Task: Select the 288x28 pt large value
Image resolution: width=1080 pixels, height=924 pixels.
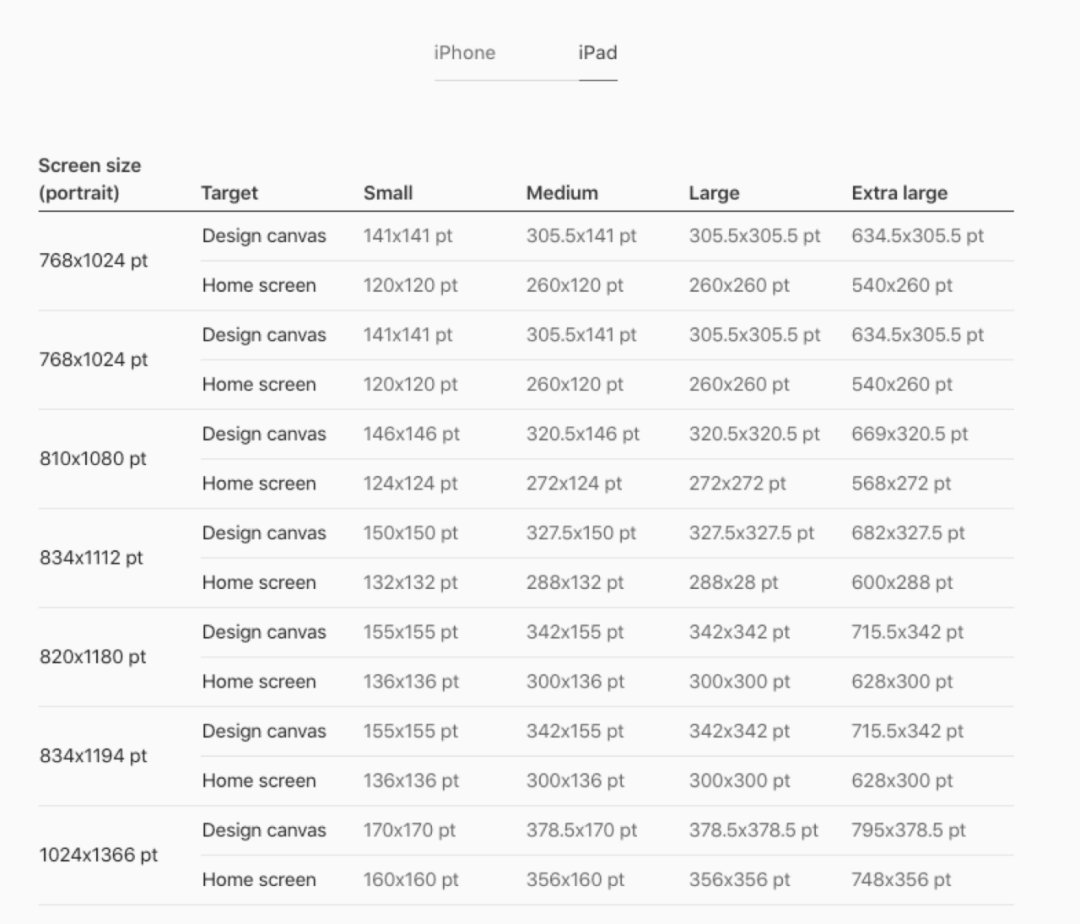Action: [733, 583]
